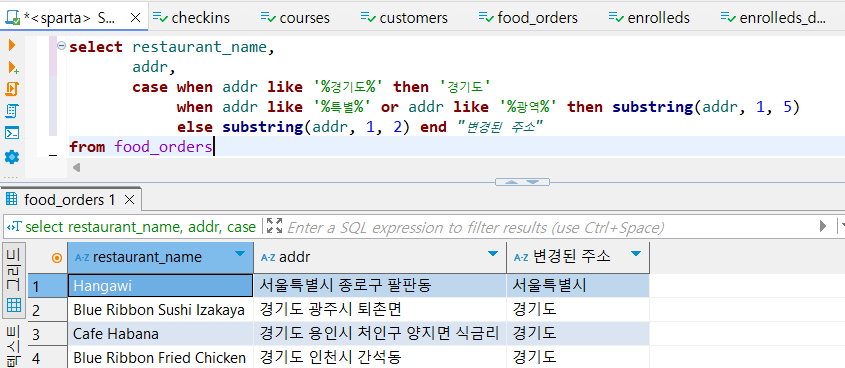Select the restaurant_name column header
Viewport: 845px width, 368px height.
pos(161,258)
